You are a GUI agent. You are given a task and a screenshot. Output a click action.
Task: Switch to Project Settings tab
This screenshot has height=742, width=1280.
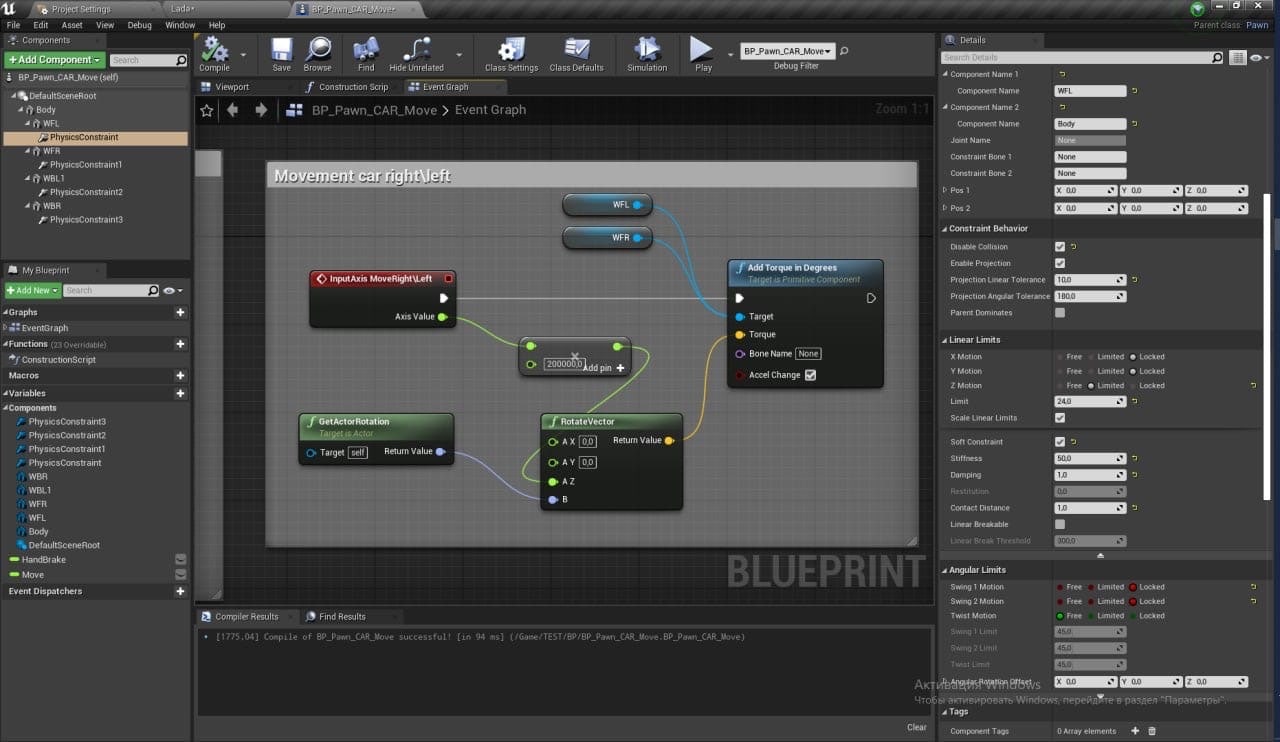(x=80, y=9)
